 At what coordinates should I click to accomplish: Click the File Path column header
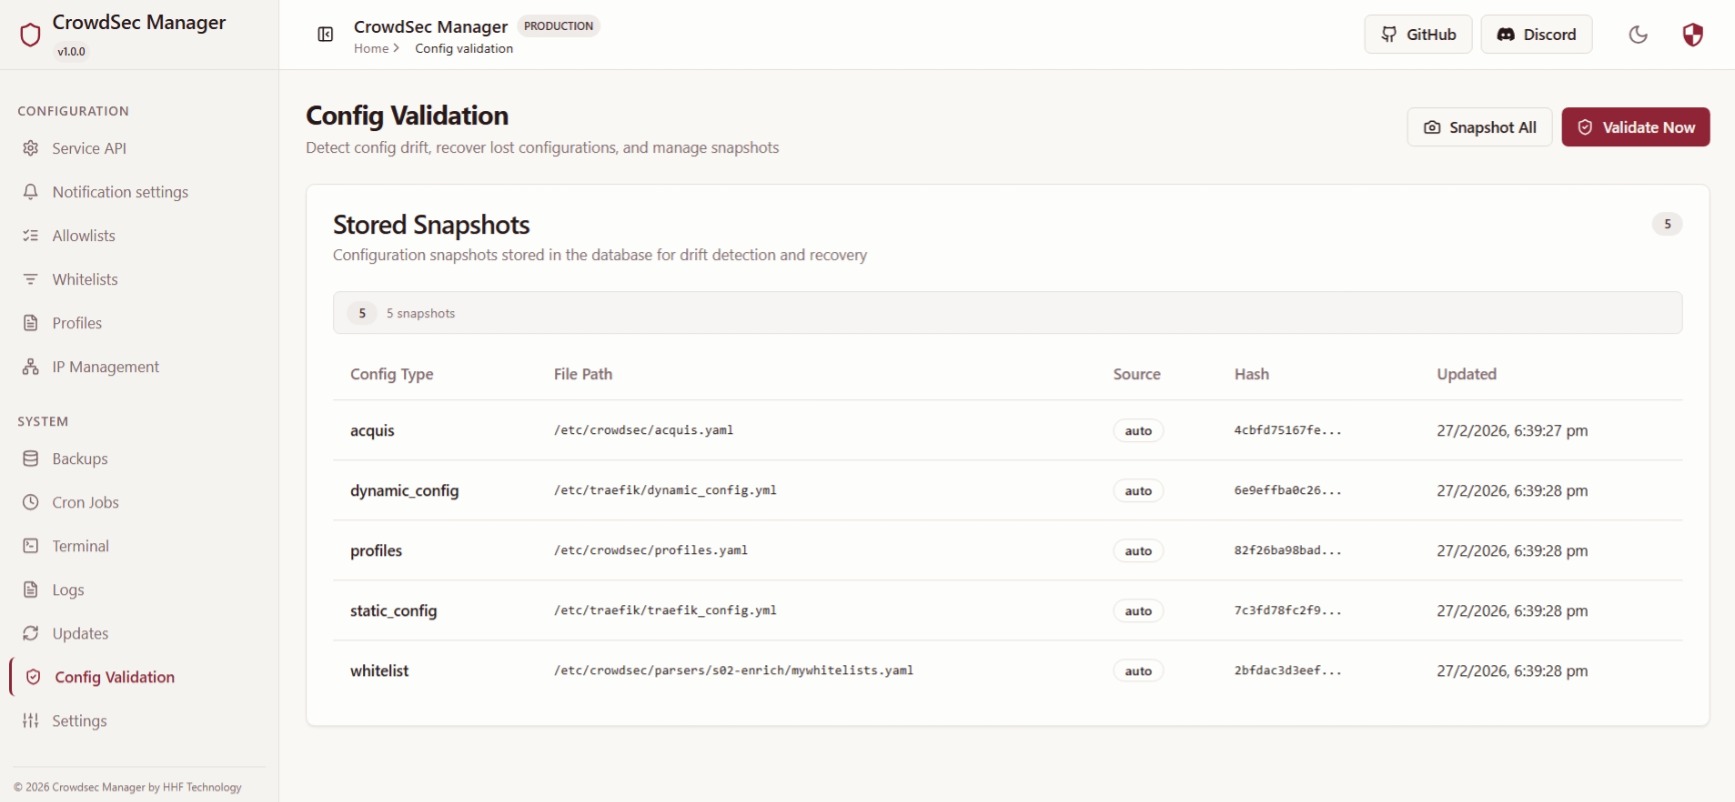583,374
